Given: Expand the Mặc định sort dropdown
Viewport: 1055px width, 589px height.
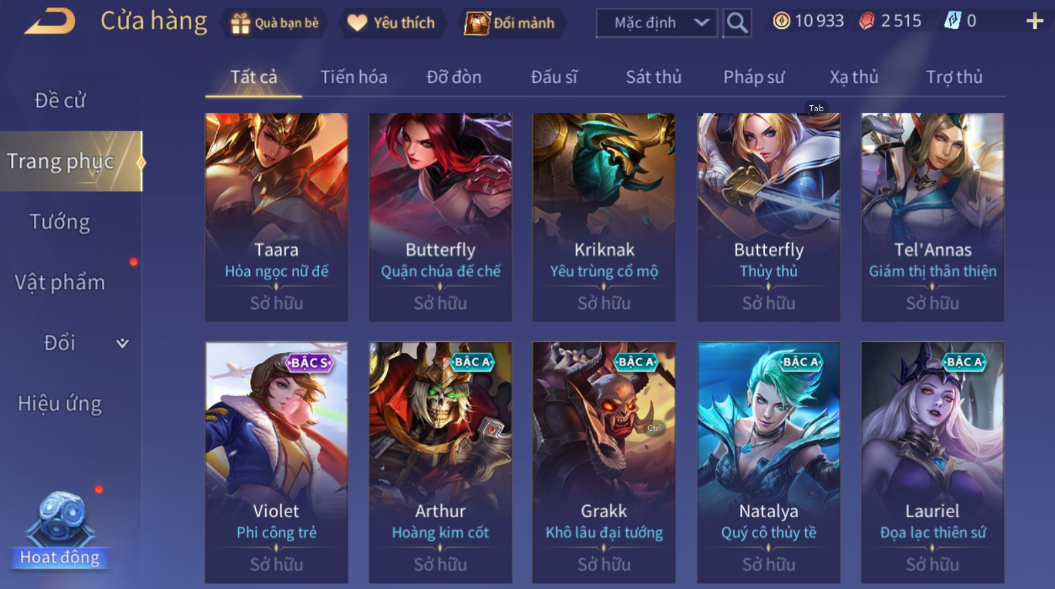Looking at the screenshot, I should click(657, 23).
